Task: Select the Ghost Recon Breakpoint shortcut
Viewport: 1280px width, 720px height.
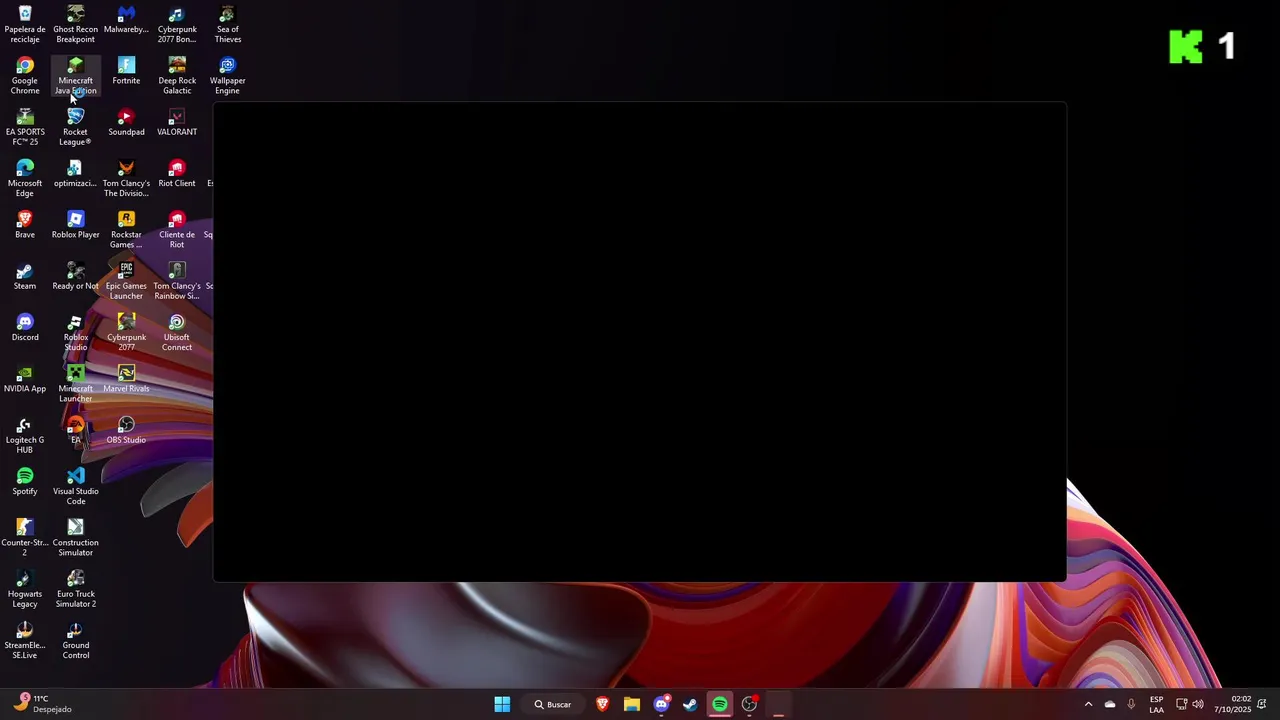Action: [75, 24]
